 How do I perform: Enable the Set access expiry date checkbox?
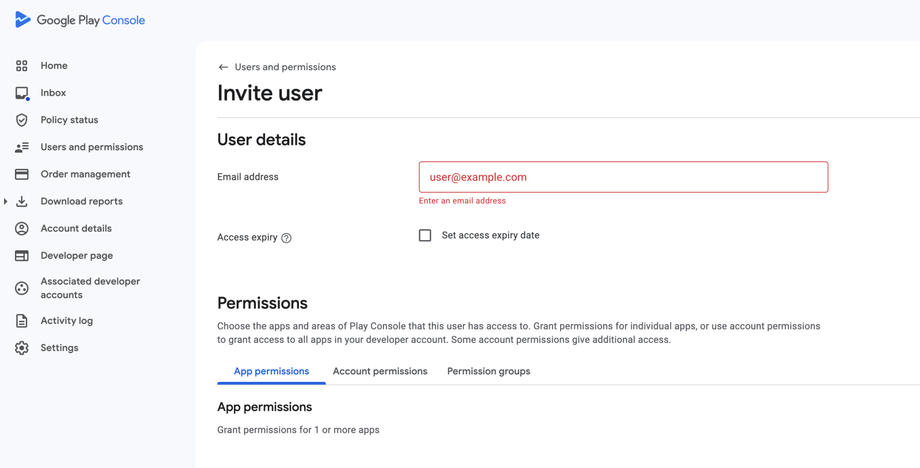coord(425,235)
